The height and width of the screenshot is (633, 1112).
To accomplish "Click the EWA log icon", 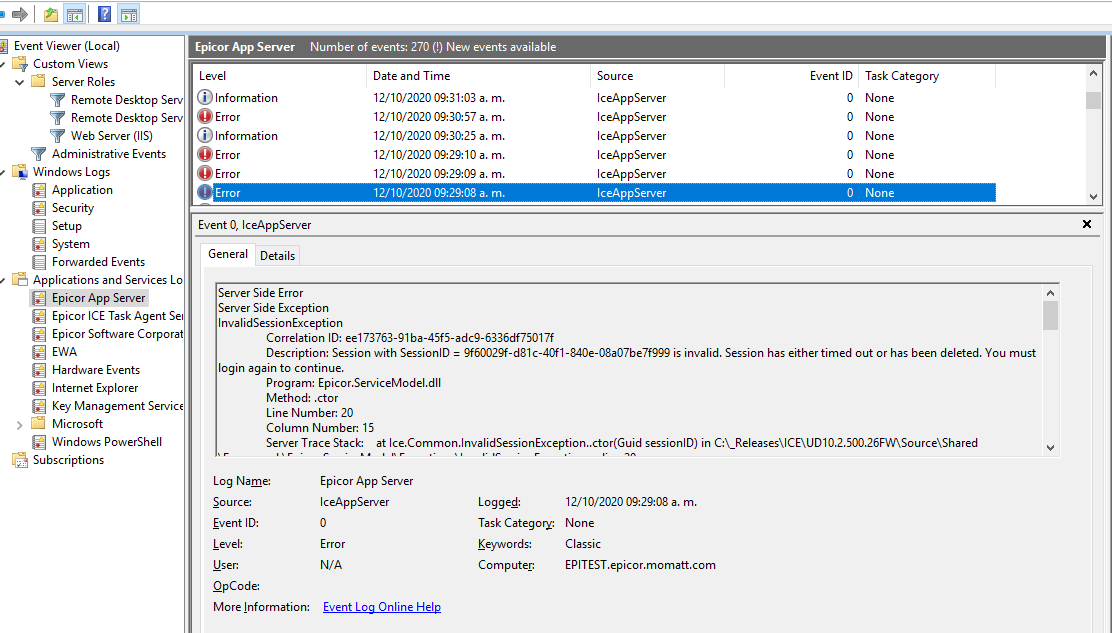I will pyautogui.click(x=39, y=352).
